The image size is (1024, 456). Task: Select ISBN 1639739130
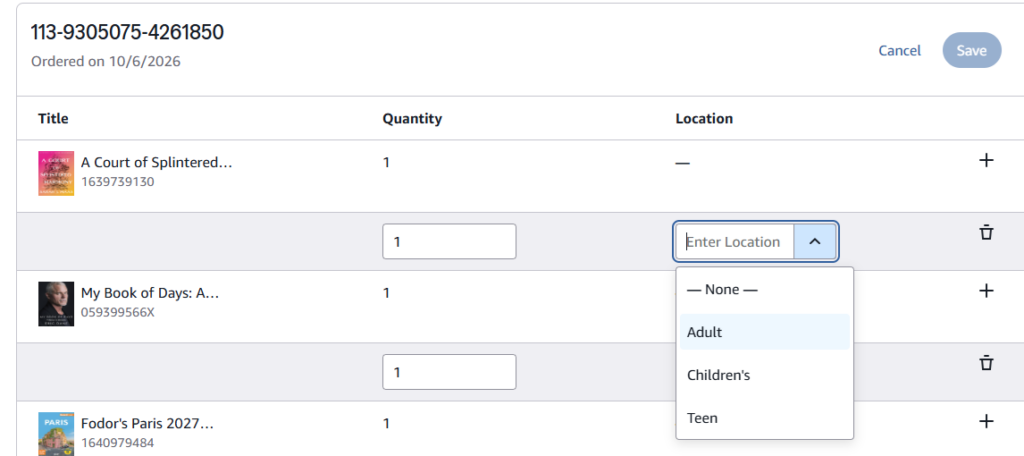click(118, 182)
